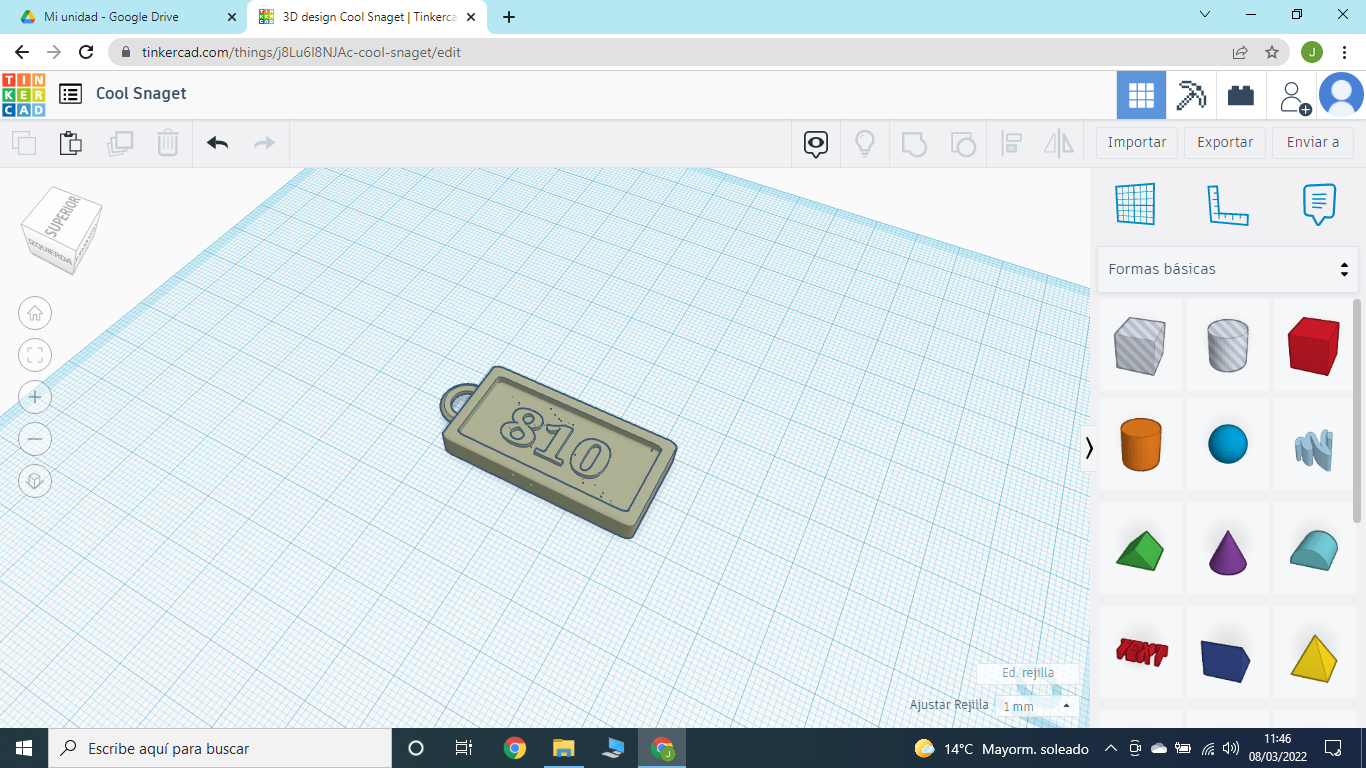The height and width of the screenshot is (768, 1366).
Task: Open Windows Start menu
Action: (x=24, y=748)
